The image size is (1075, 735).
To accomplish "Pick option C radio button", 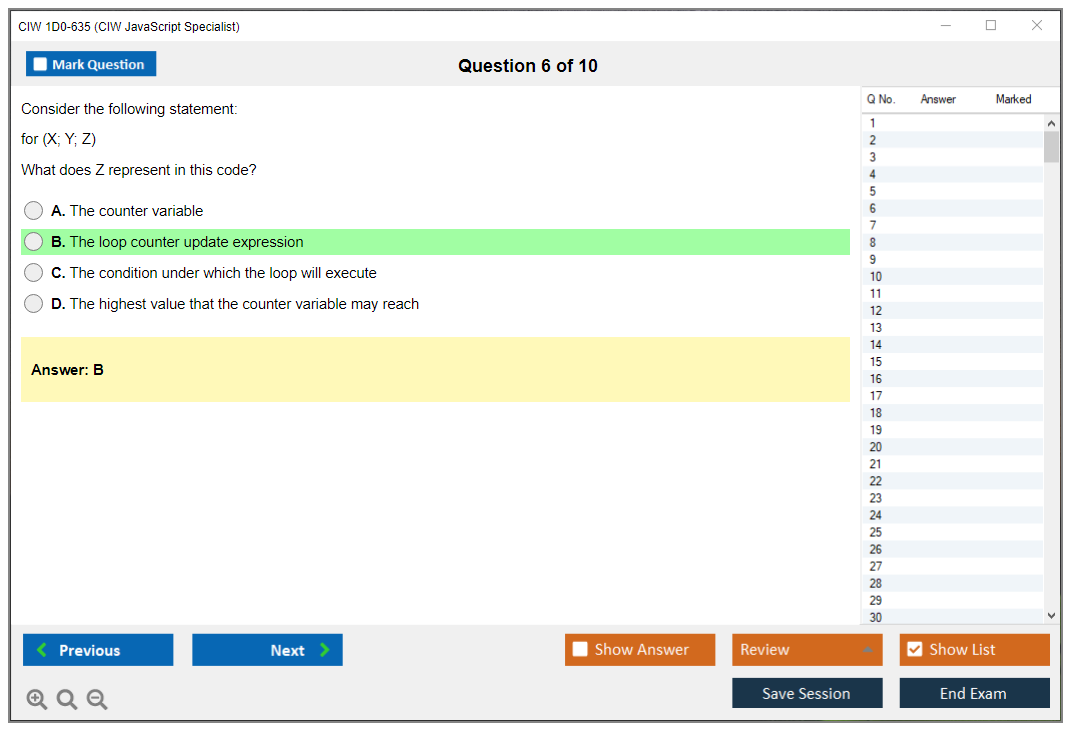I will (34, 273).
